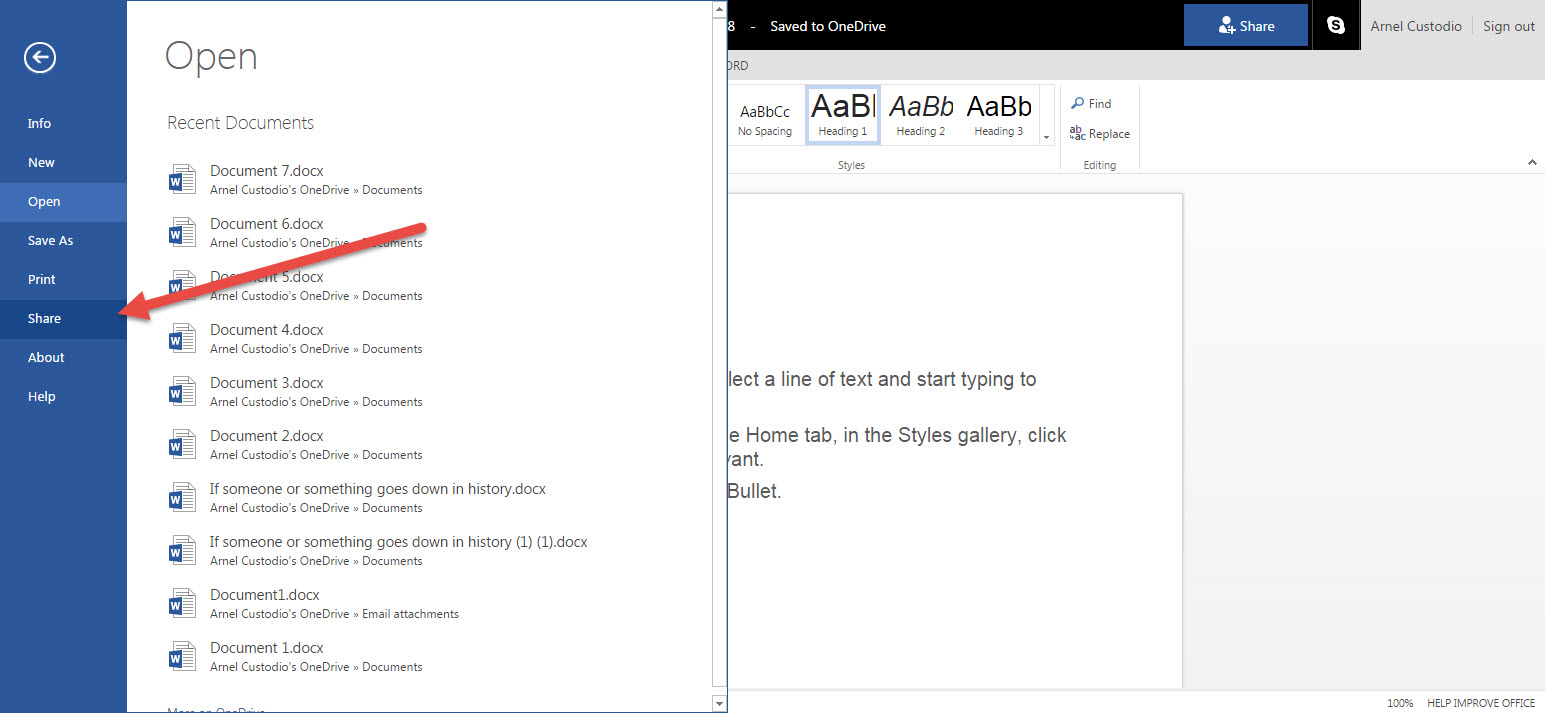Click the blue Share button
This screenshot has width=1545, height=713.
pyautogui.click(x=1245, y=26)
